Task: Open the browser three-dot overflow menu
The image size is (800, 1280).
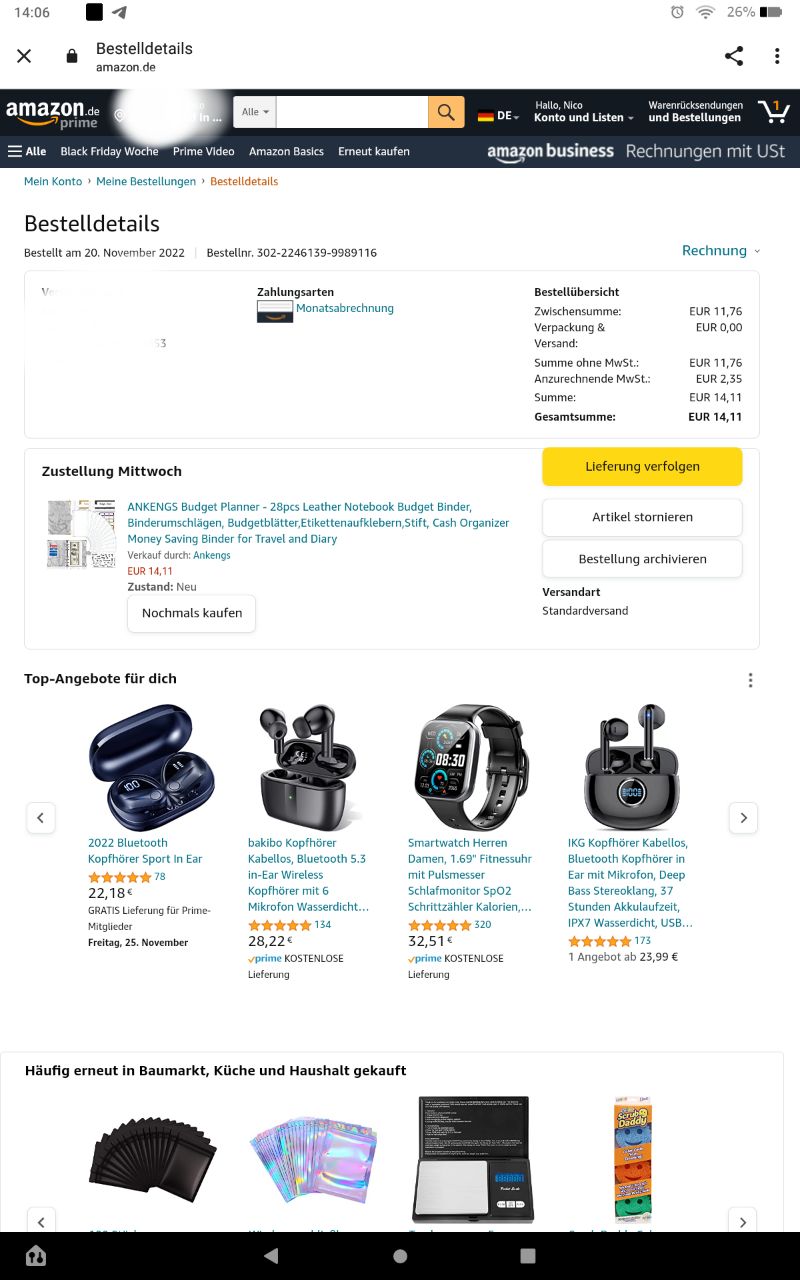Action: tap(777, 56)
